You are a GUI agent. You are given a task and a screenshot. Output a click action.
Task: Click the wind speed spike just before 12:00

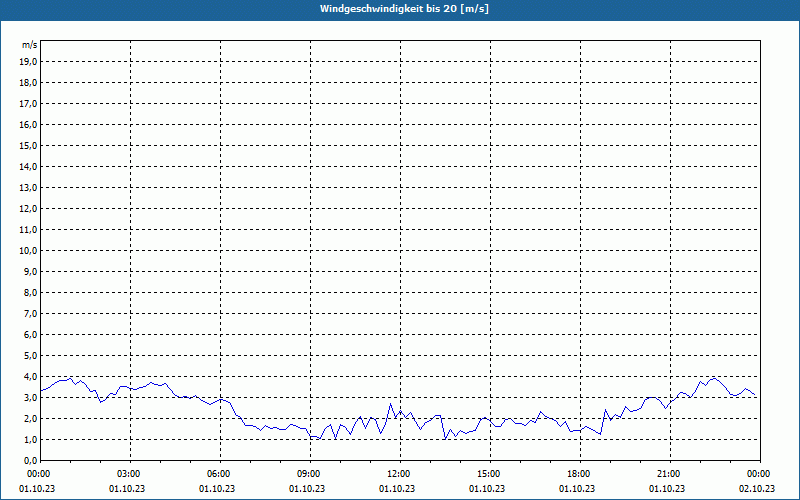(390, 404)
